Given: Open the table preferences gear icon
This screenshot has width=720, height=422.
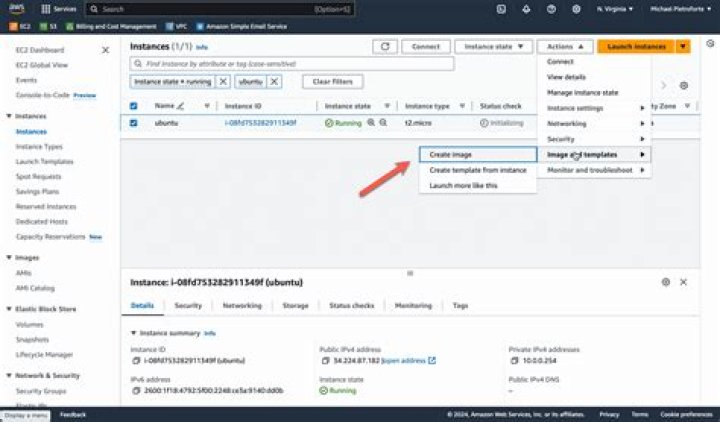Looking at the screenshot, I should pyautogui.click(x=683, y=86).
